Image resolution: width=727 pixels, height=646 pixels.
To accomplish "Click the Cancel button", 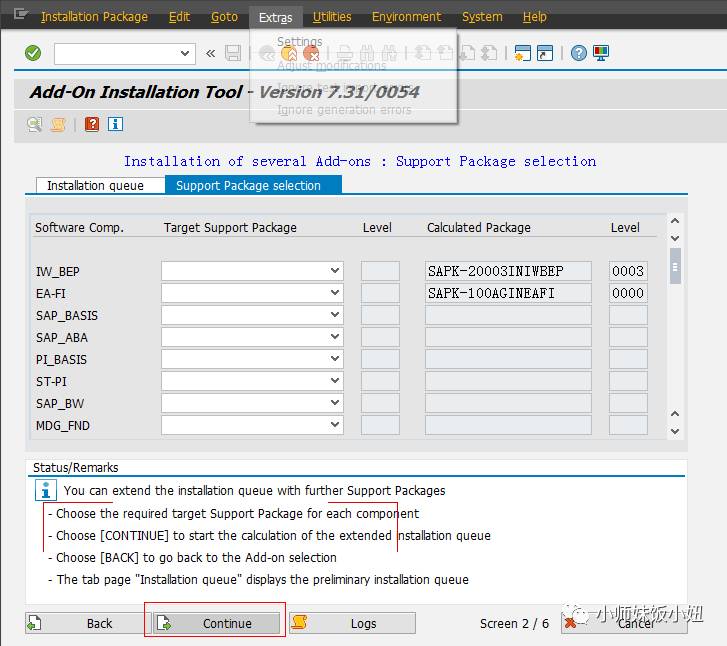I will click(624, 623).
